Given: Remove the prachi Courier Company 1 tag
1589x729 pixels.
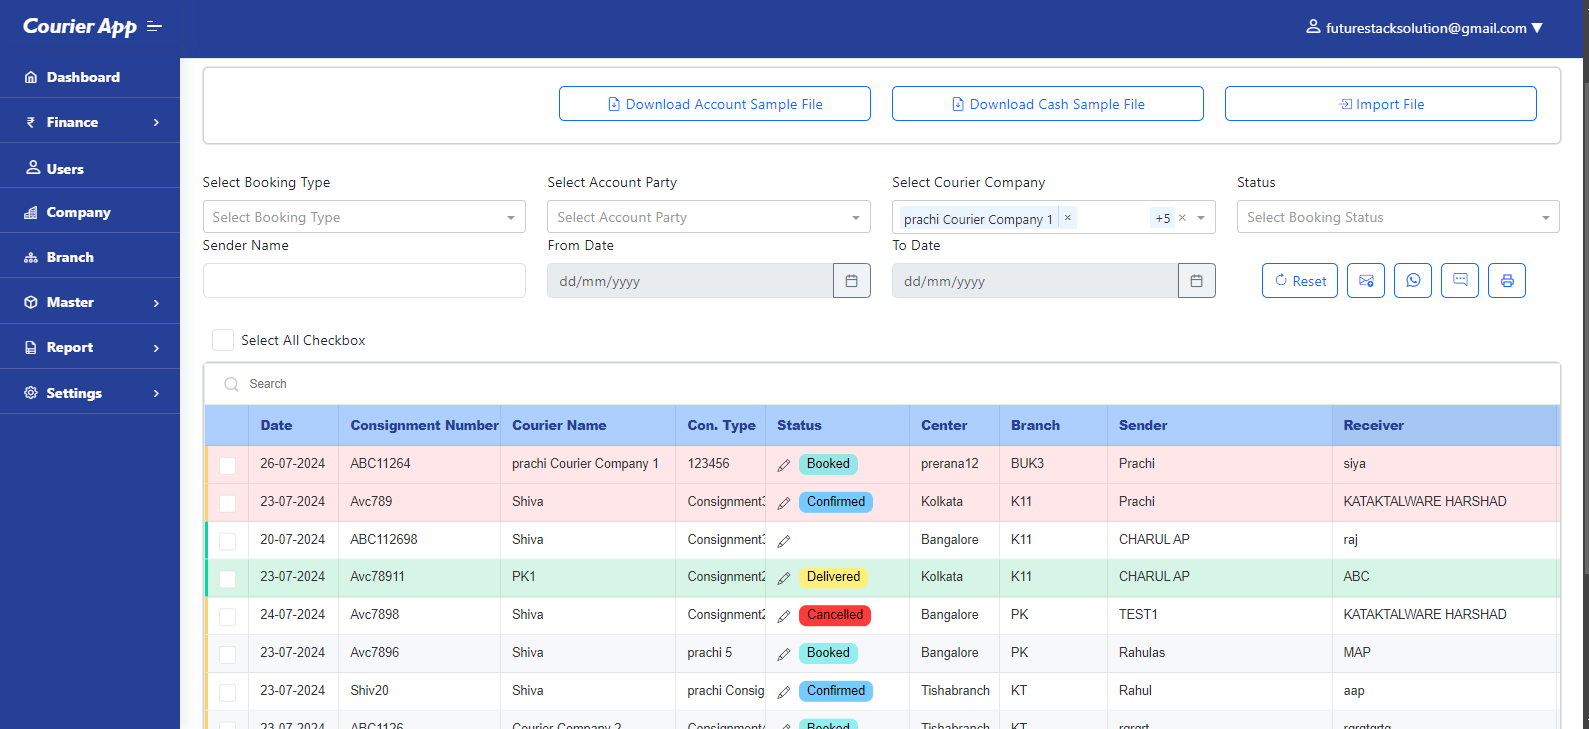Looking at the screenshot, I should tap(1067, 218).
